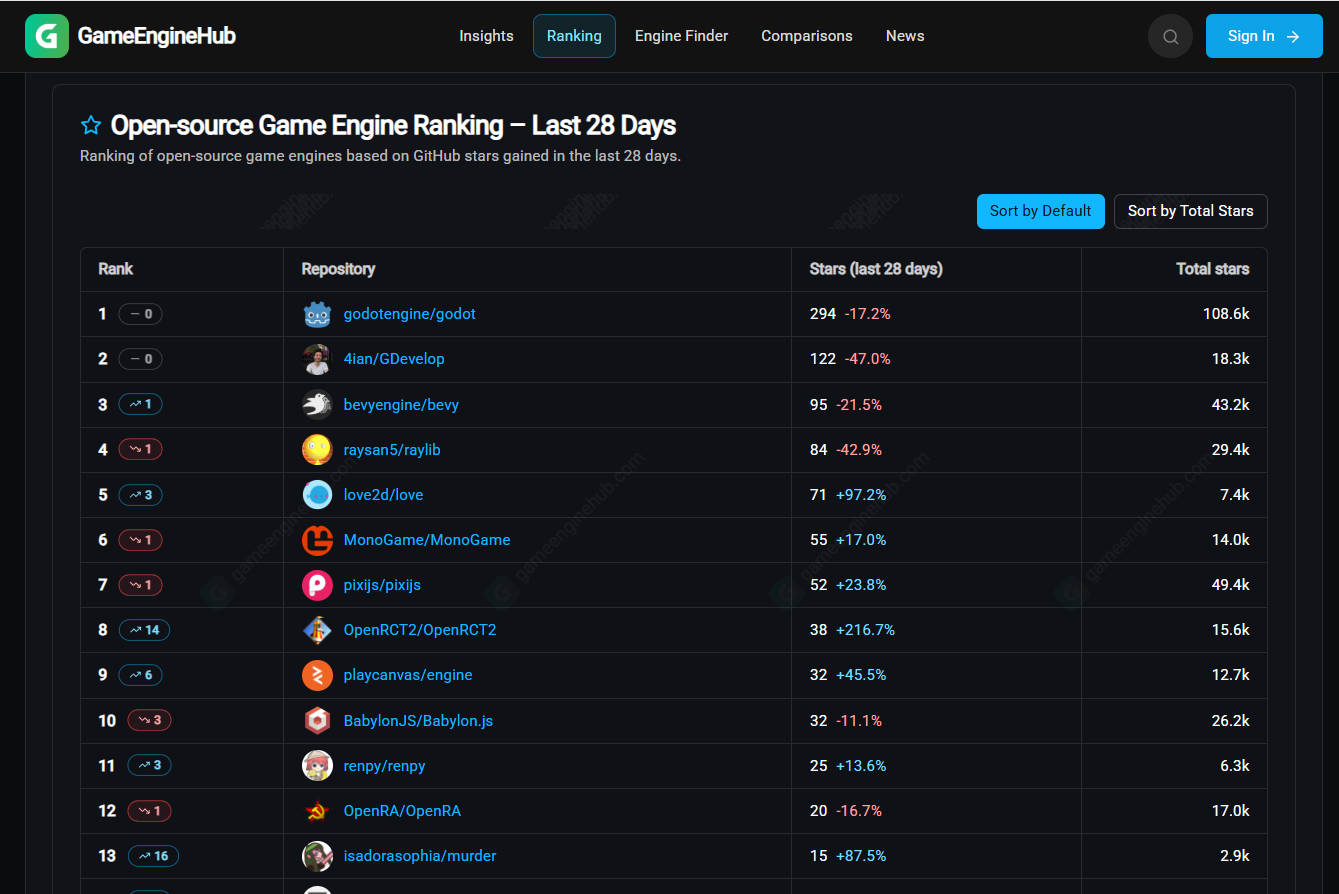Switch to Sort by Total Stars

pyautogui.click(x=1190, y=211)
